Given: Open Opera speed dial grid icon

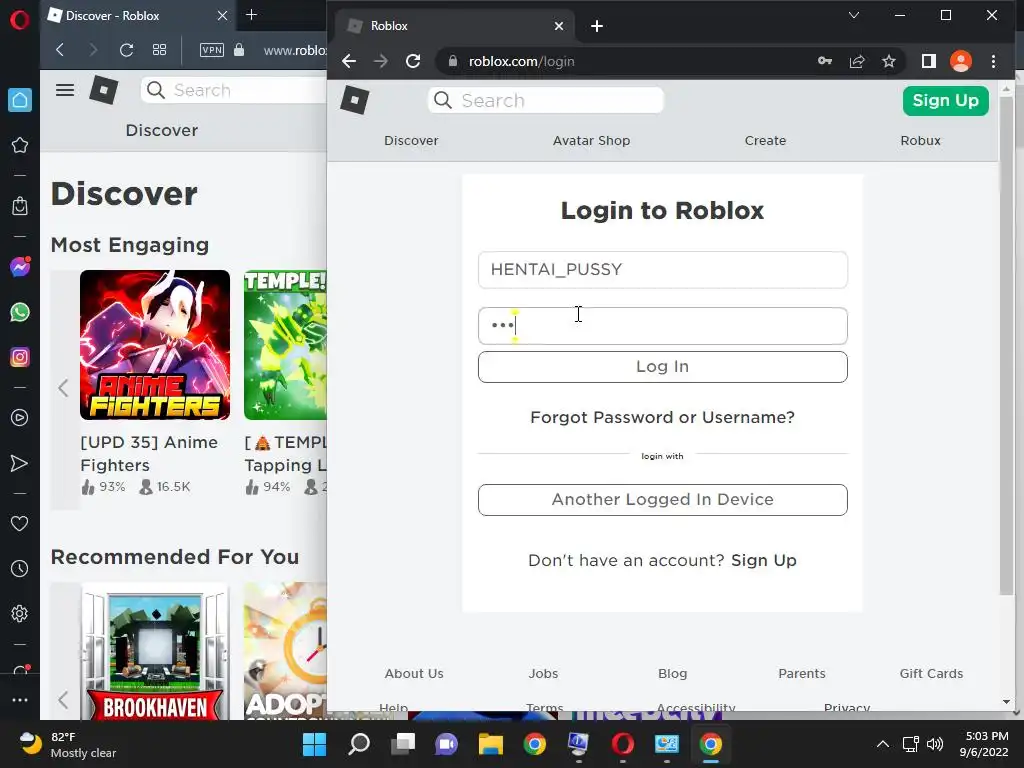Looking at the screenshot, I should (159, 50).
